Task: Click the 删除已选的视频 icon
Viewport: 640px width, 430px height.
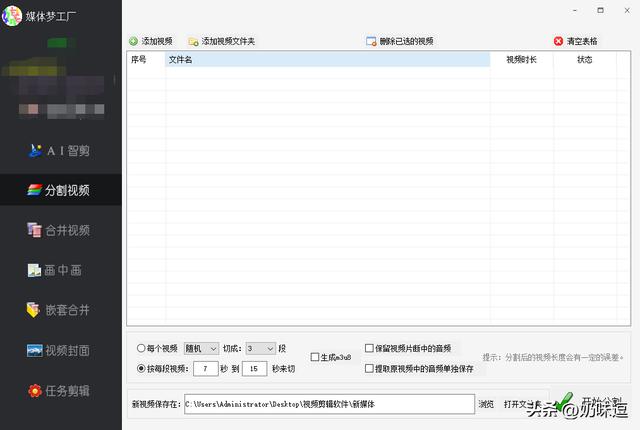Action: tap(371, 41)
